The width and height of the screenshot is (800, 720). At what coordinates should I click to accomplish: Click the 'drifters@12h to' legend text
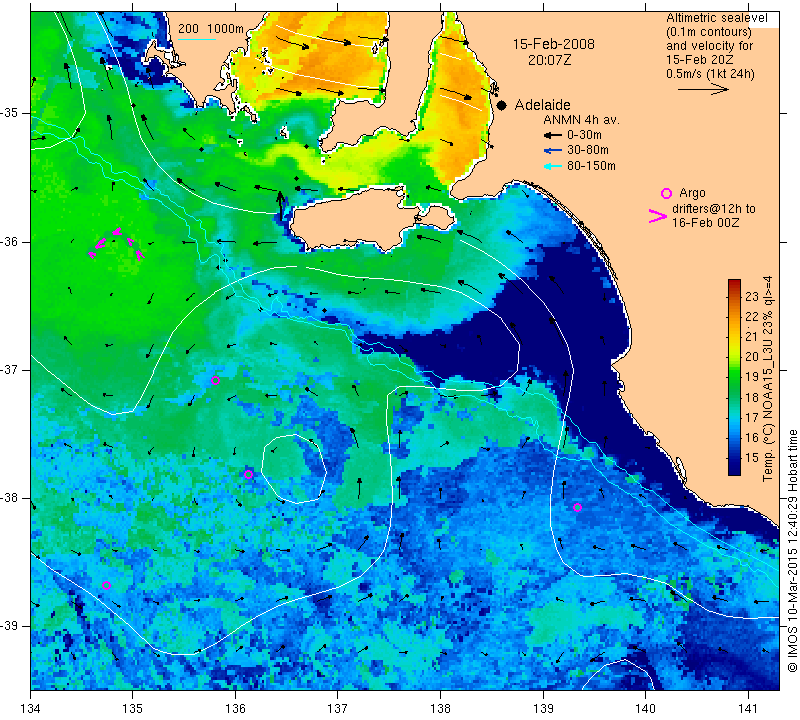(x=714, y=209)
